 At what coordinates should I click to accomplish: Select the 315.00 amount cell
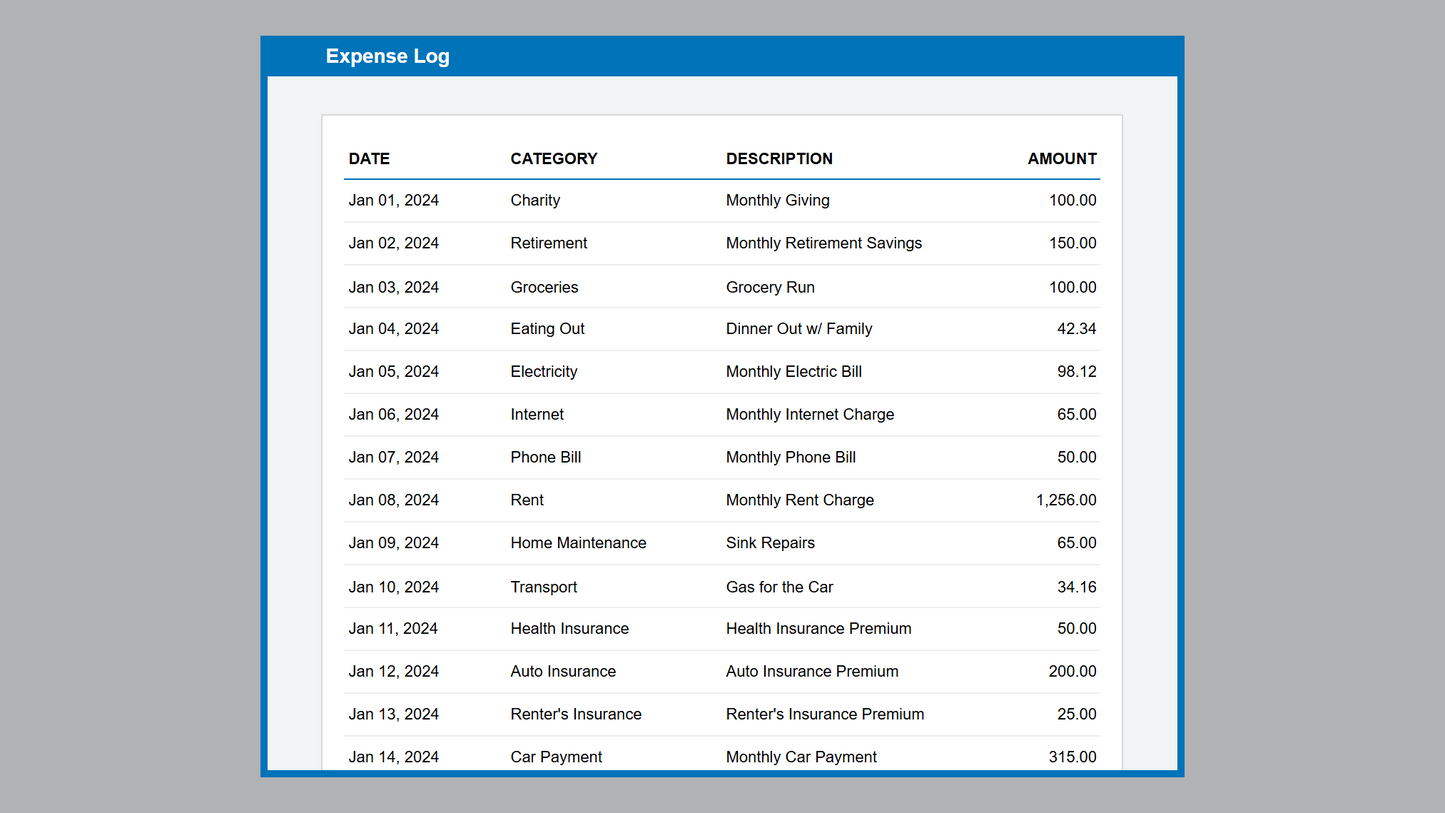[x=1073, y=757]
